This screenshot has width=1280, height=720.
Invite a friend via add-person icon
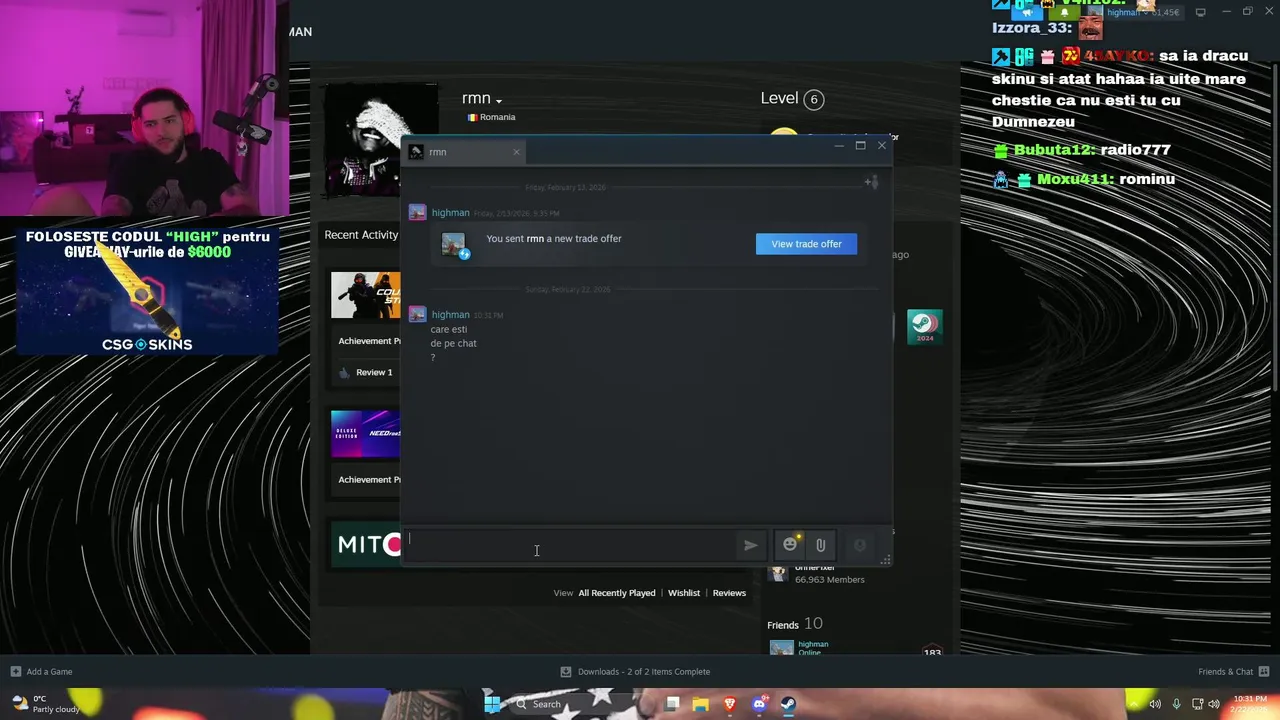point(871,182)
